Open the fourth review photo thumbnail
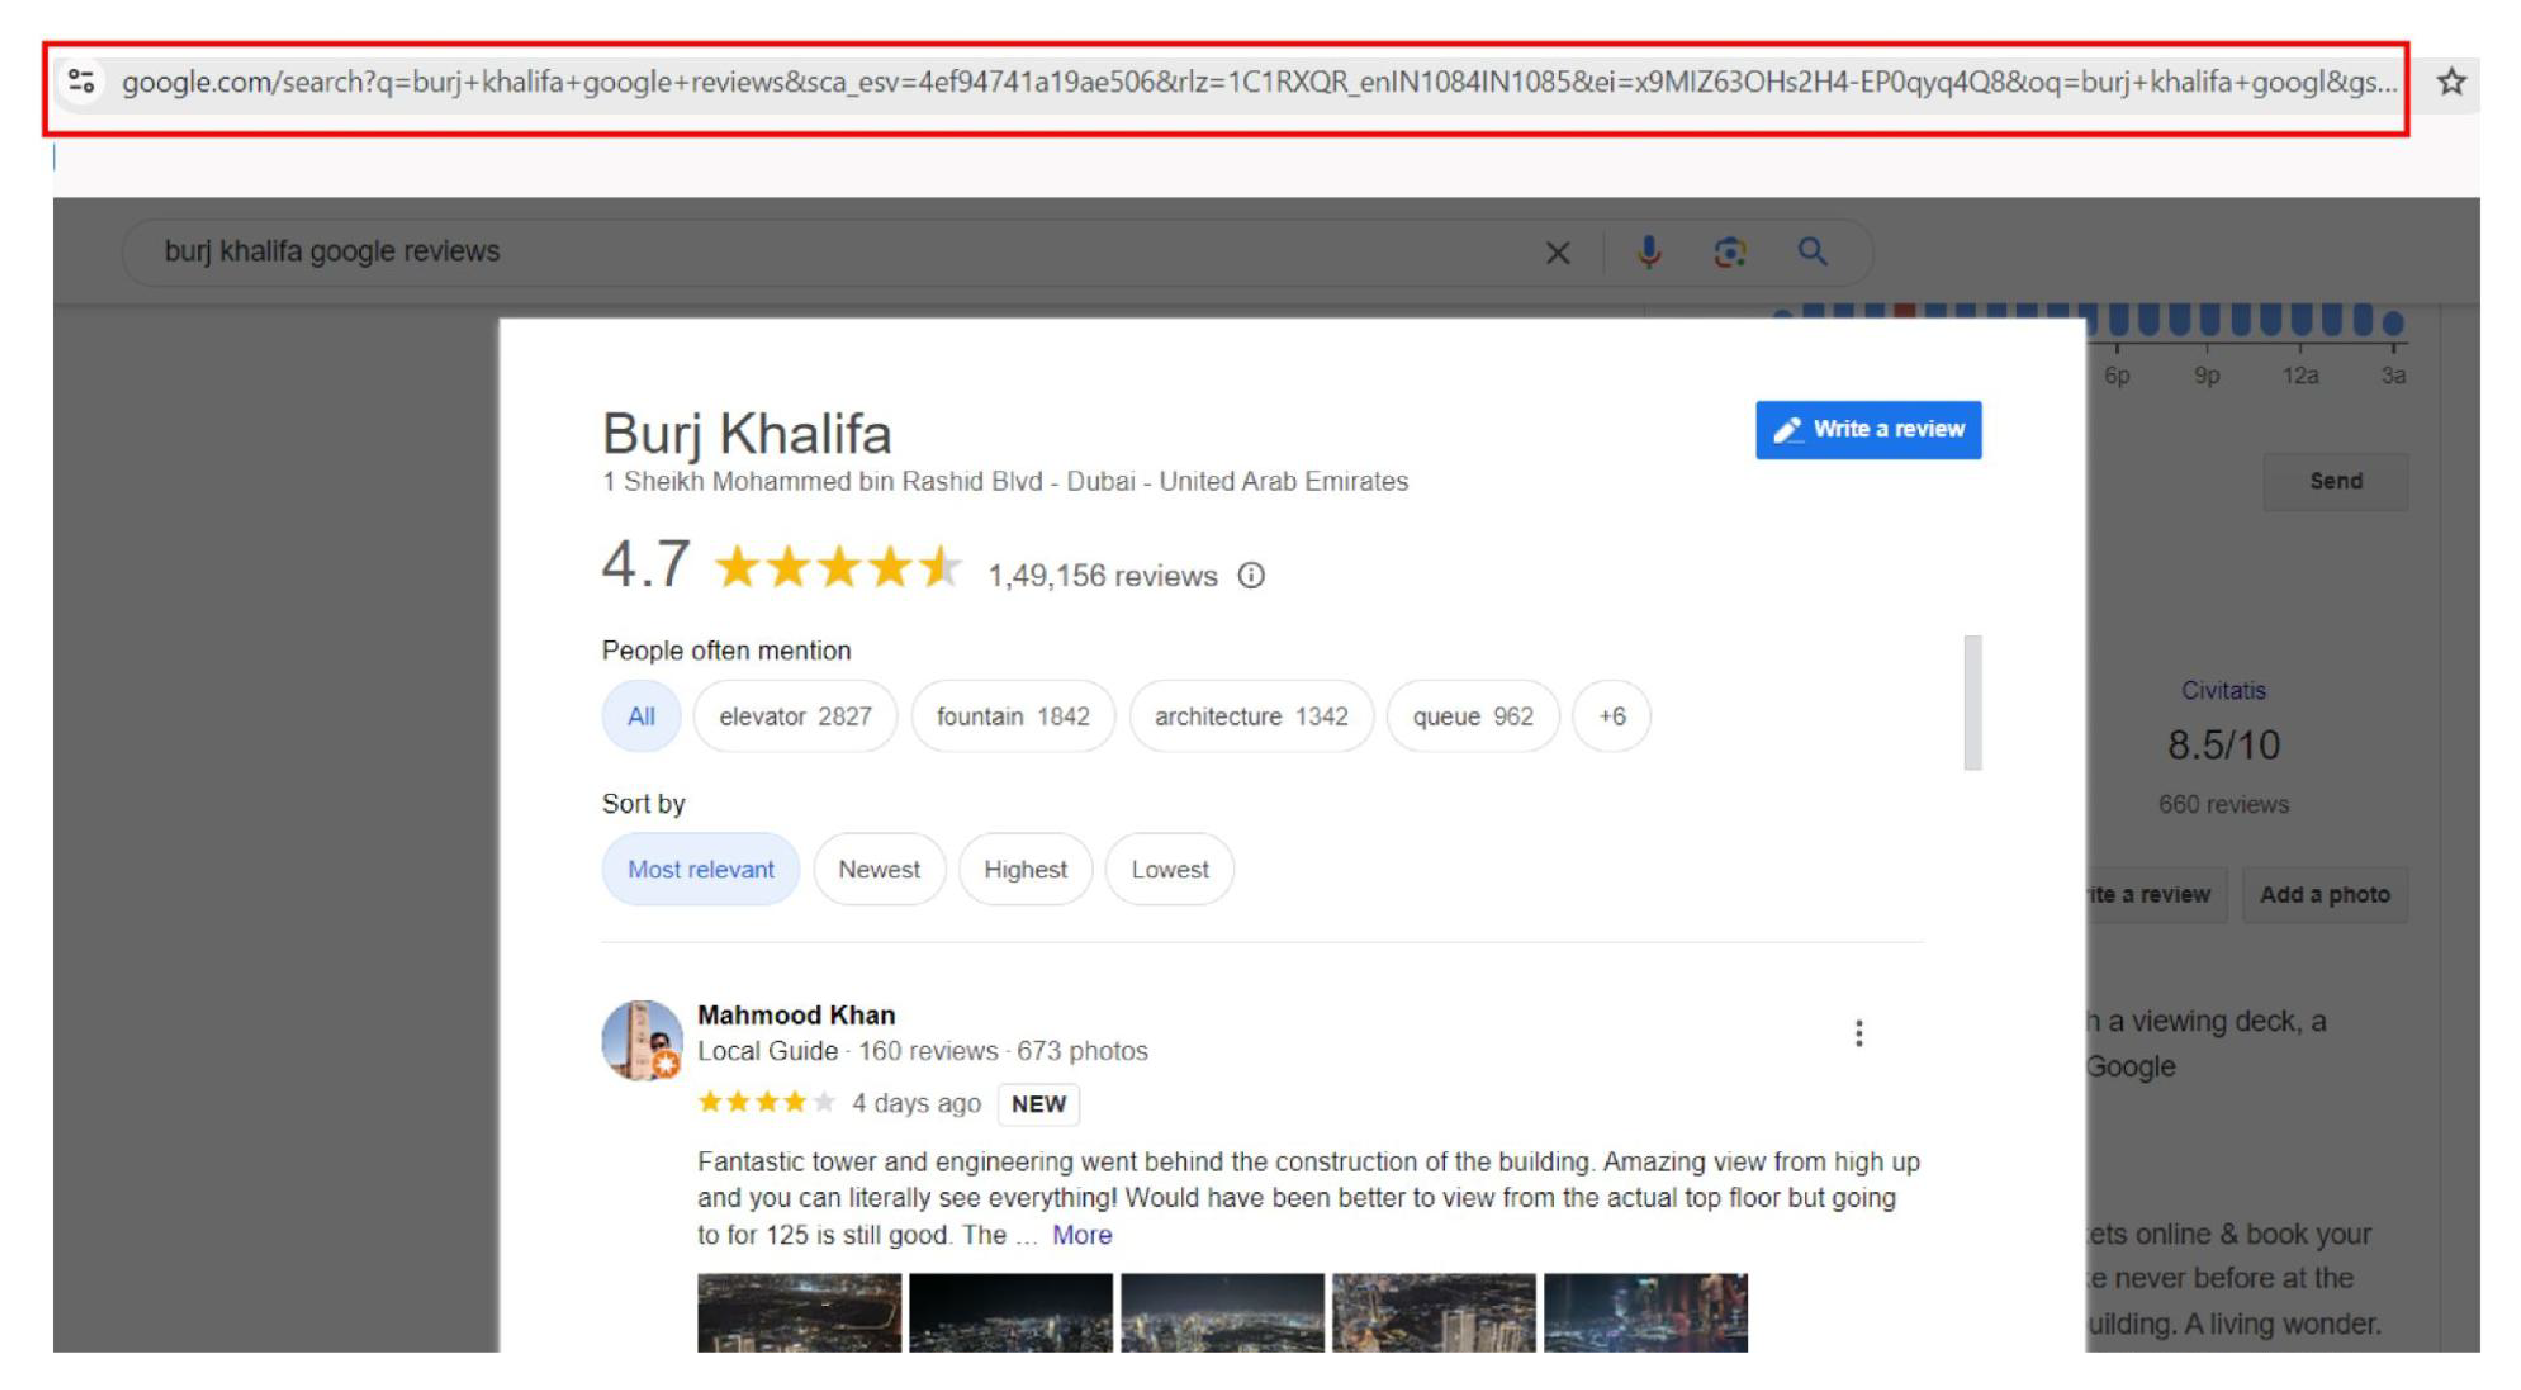The width and height of the screenshot is (2521, 1390). pyautogui.click(x=1433, y=1313)
